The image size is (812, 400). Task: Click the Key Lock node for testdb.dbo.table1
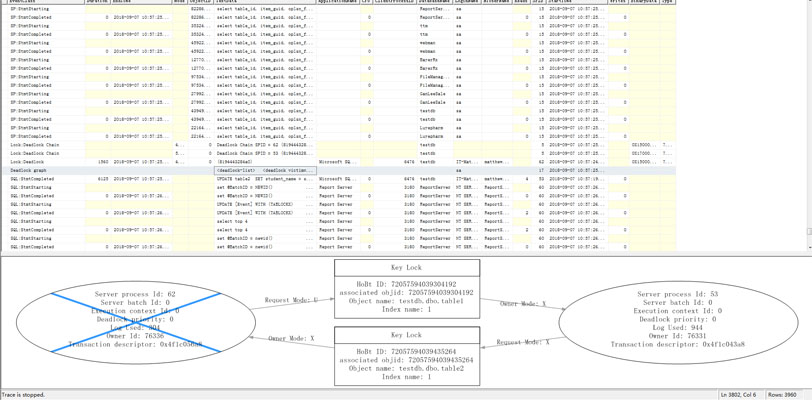point(407,289)
